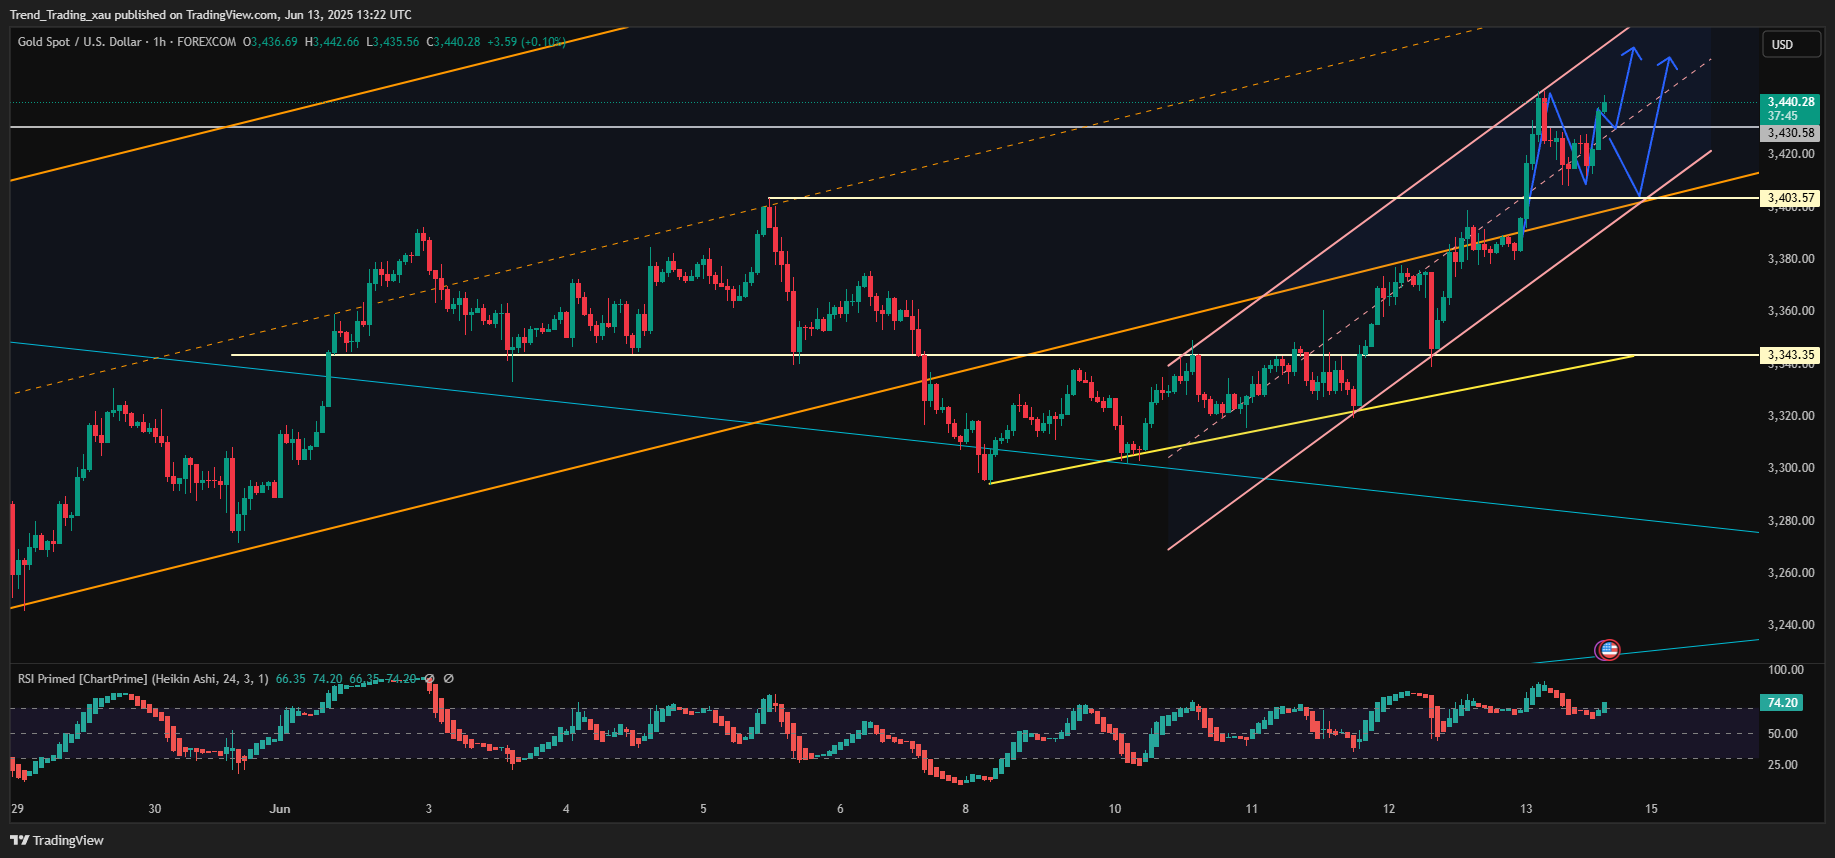
Task: Click 'Trend_Trading_xau' author name in header
Action: (61, 15)
